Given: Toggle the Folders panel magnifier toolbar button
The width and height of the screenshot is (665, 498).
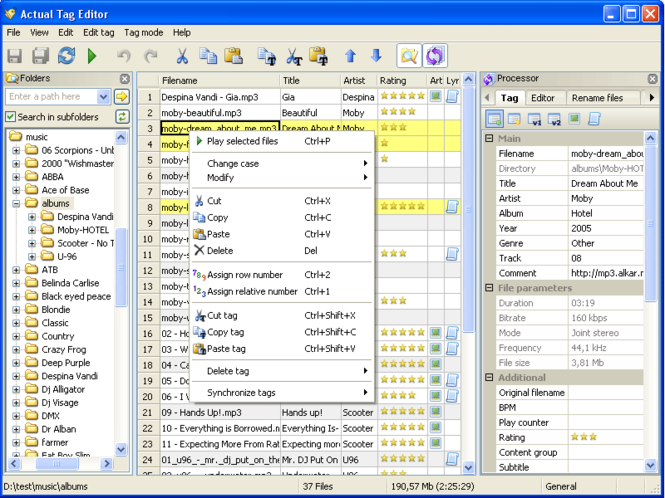Looking at the screenshot, I should (409, 56).
